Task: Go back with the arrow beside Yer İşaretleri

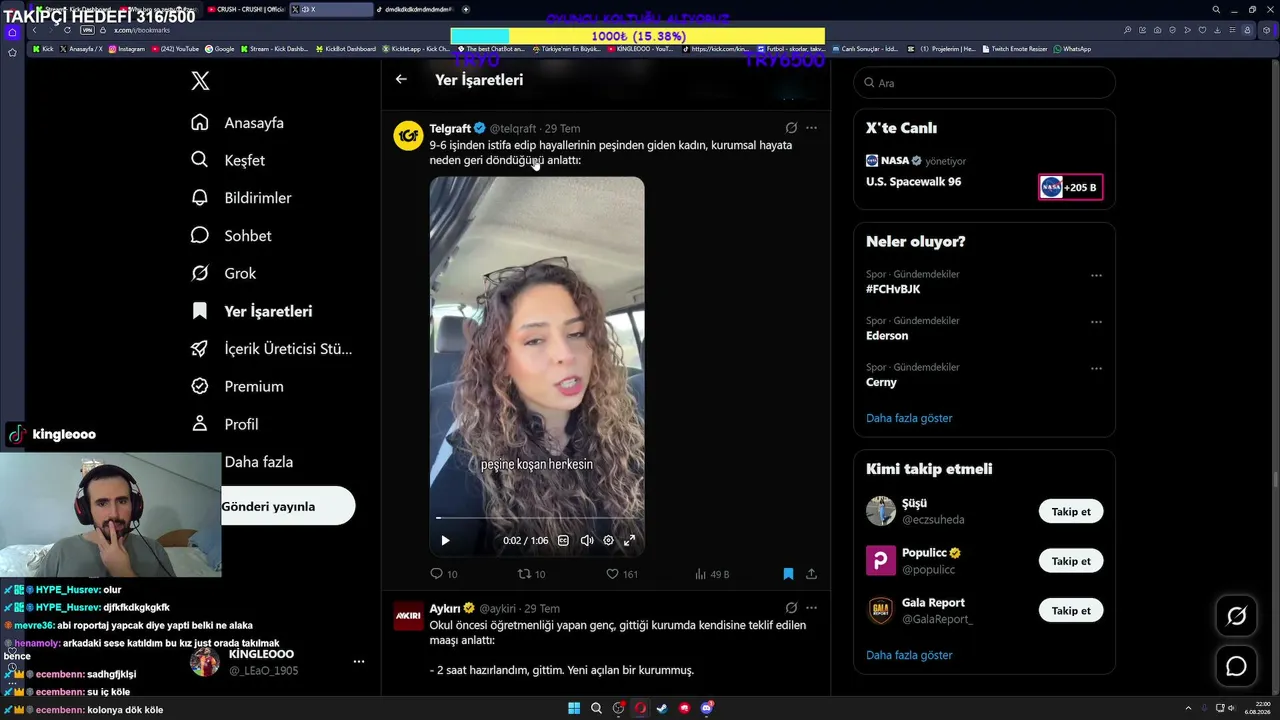Action: (x=401, y=79)
